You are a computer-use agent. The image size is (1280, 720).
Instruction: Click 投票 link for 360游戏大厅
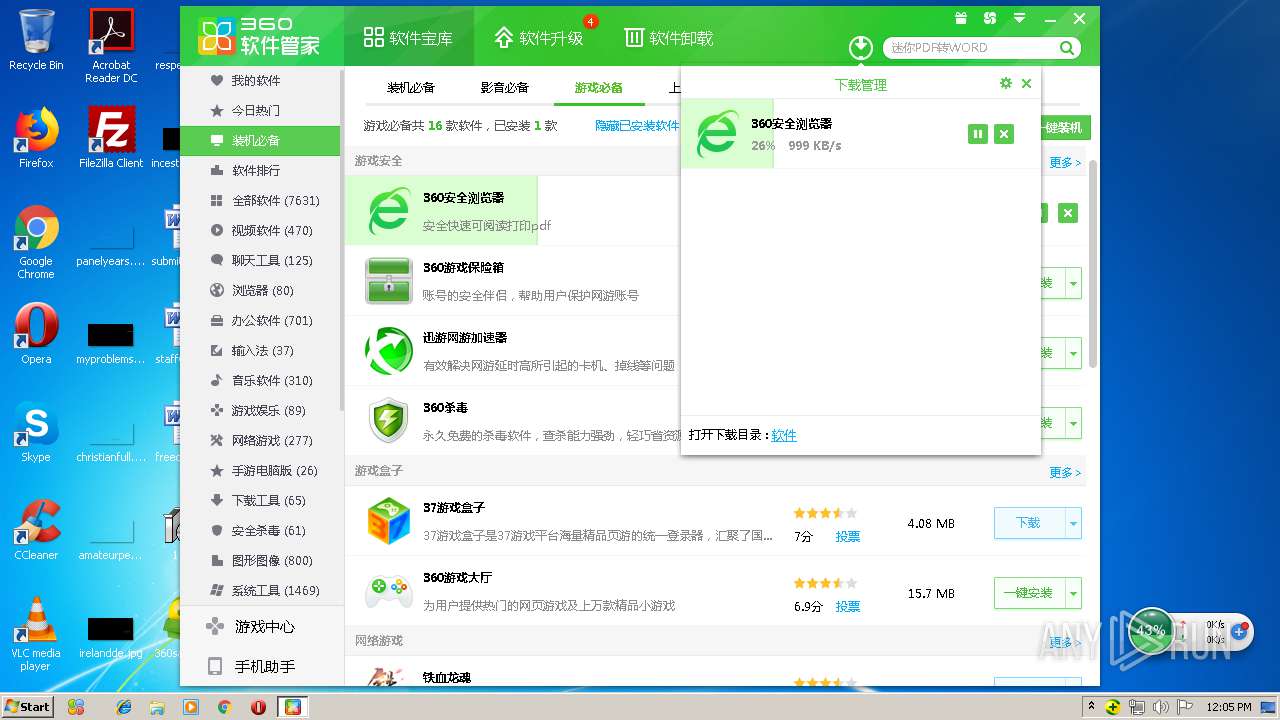tap(848, 607)
